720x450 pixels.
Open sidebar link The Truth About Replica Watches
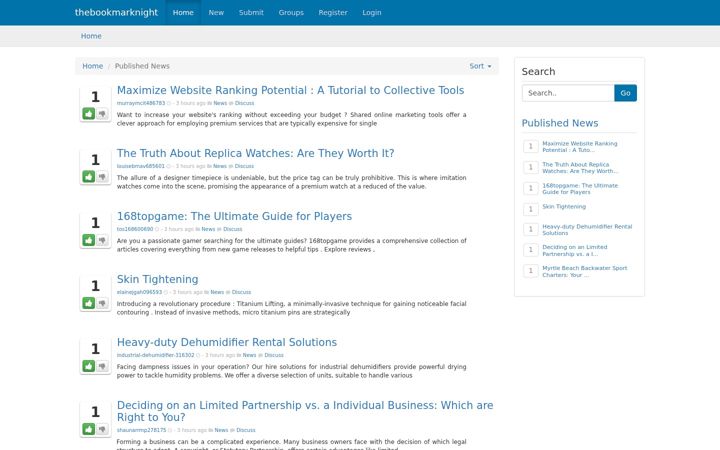click(580, 168)
